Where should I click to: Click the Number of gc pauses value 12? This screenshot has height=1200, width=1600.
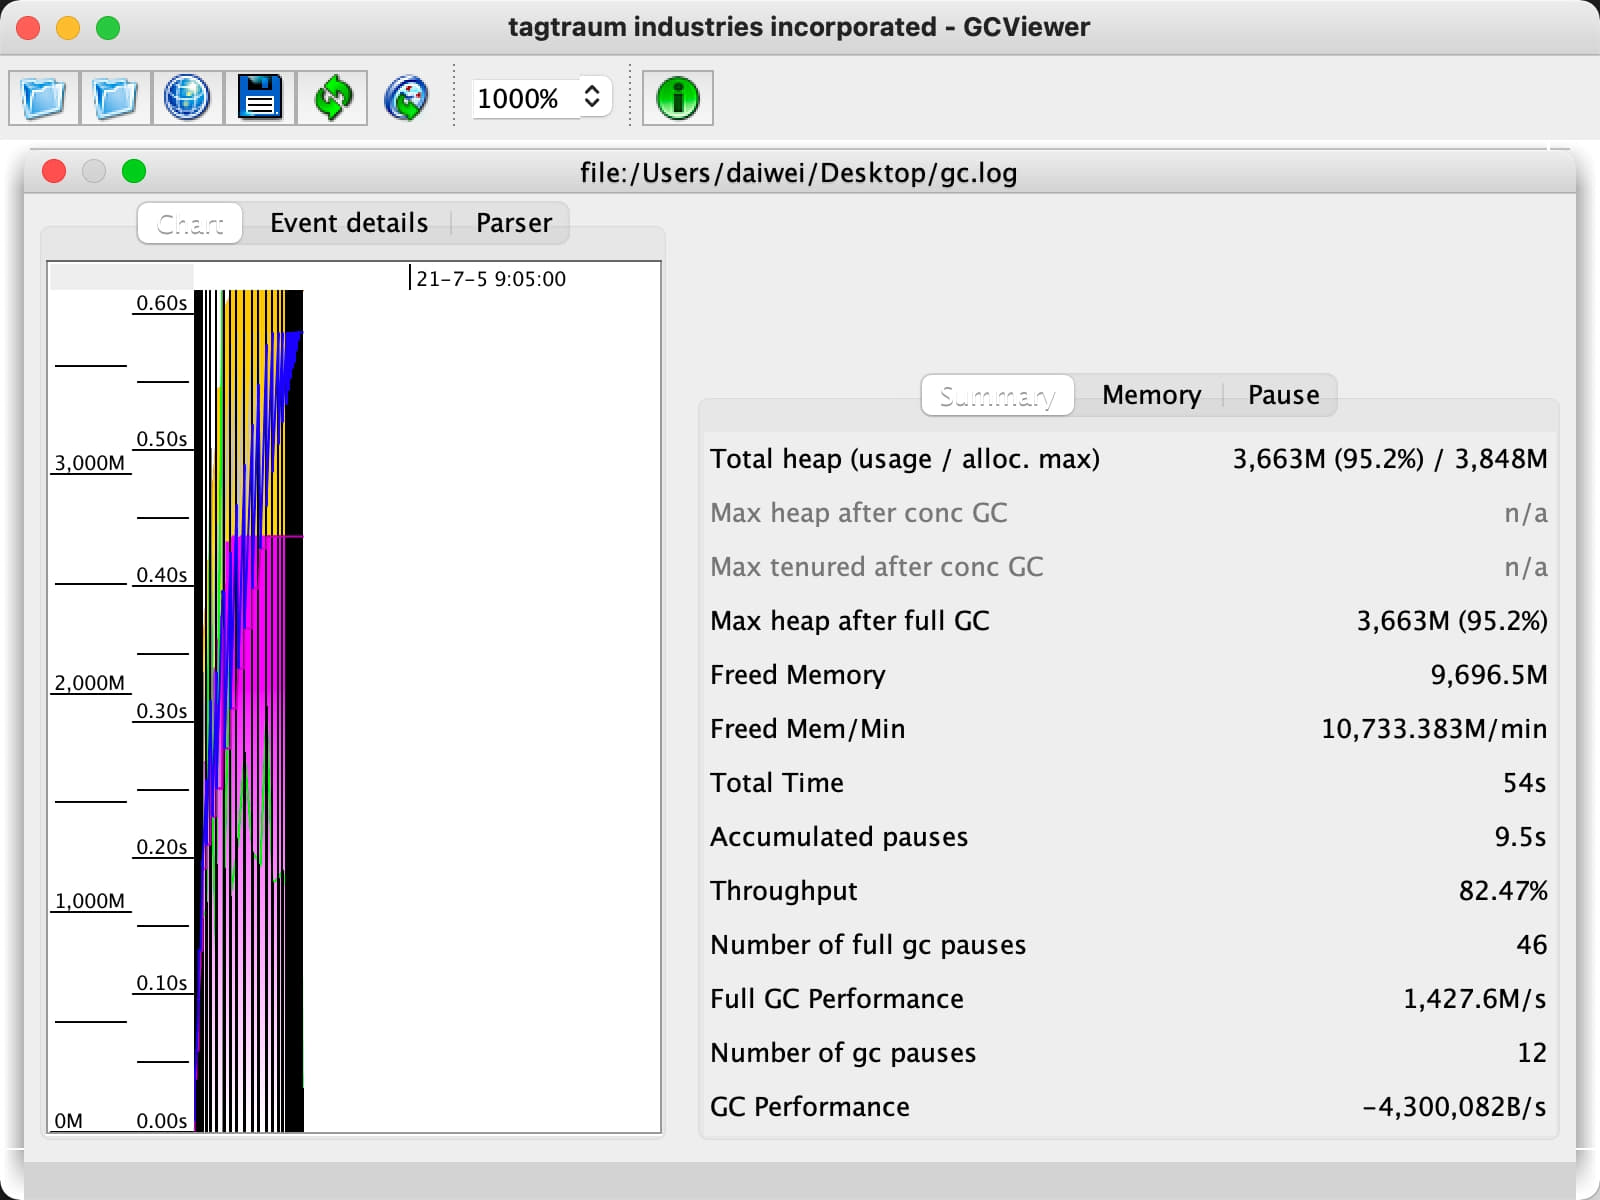1532,1053
